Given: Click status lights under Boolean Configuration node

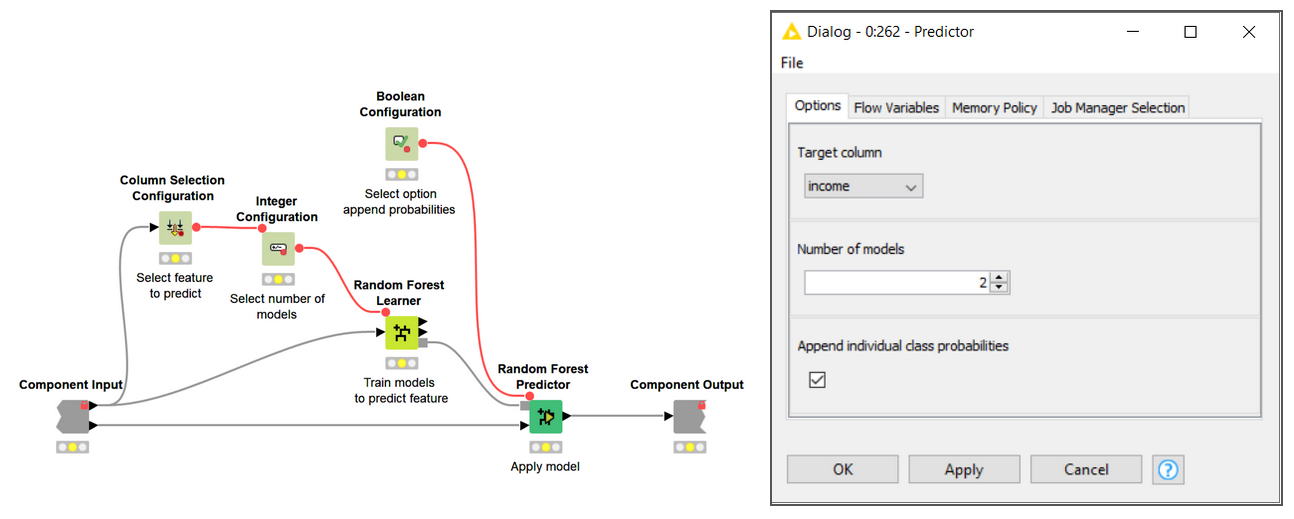Looking at the screenshot, I should coord(401,174).
